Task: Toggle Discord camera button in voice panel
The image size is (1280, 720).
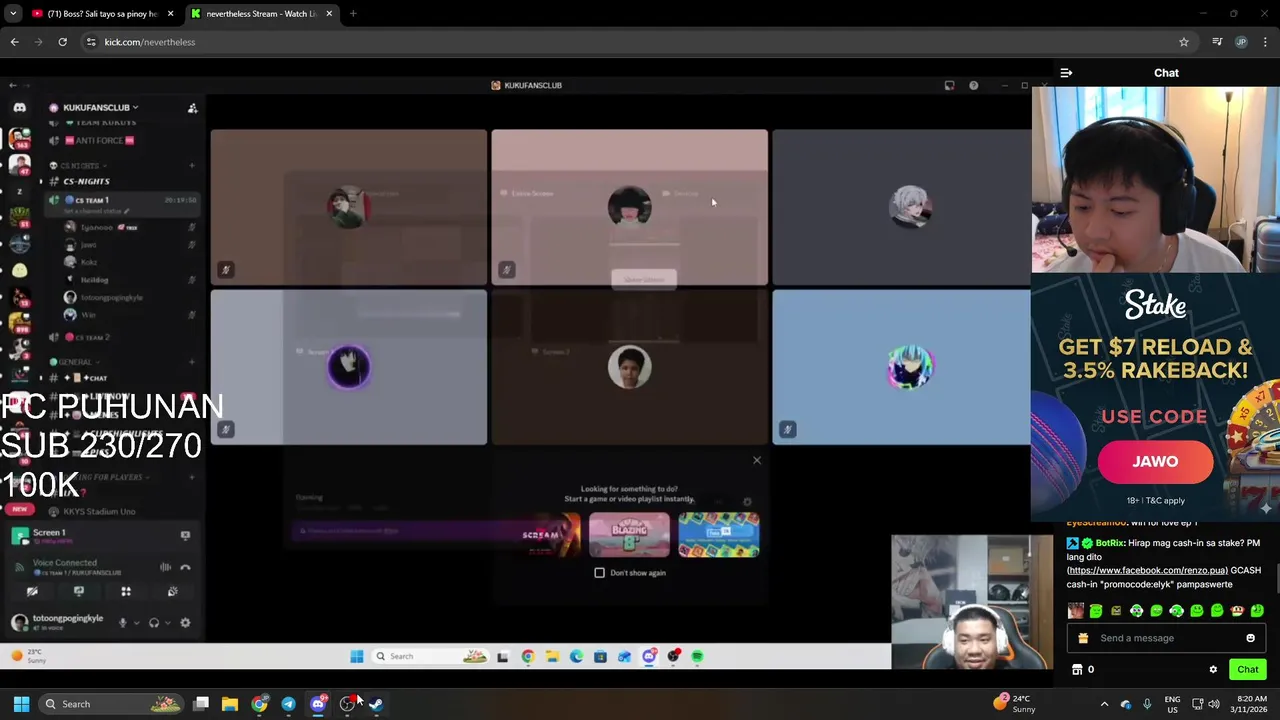Action: [32, 592]
